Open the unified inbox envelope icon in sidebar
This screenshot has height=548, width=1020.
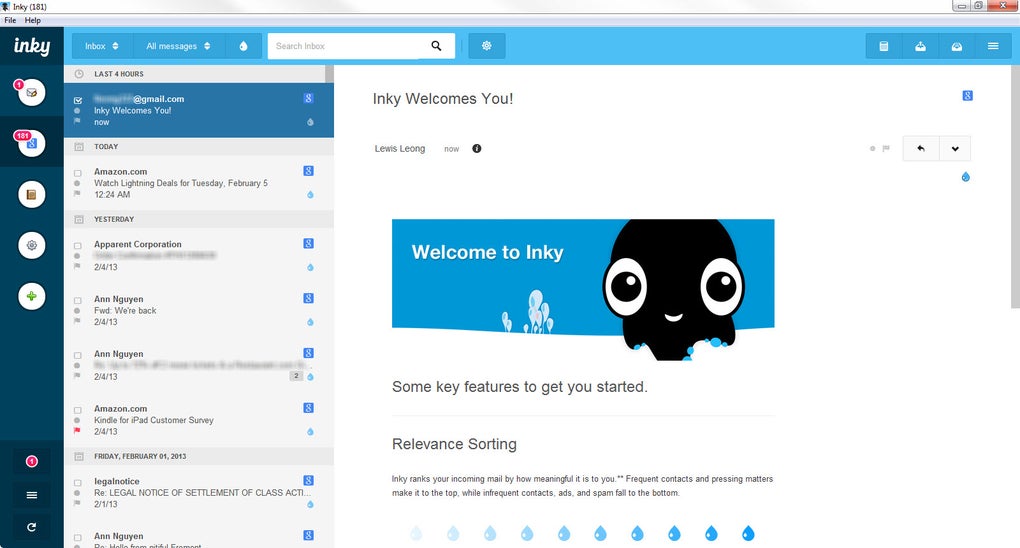(x=31, y=93)
